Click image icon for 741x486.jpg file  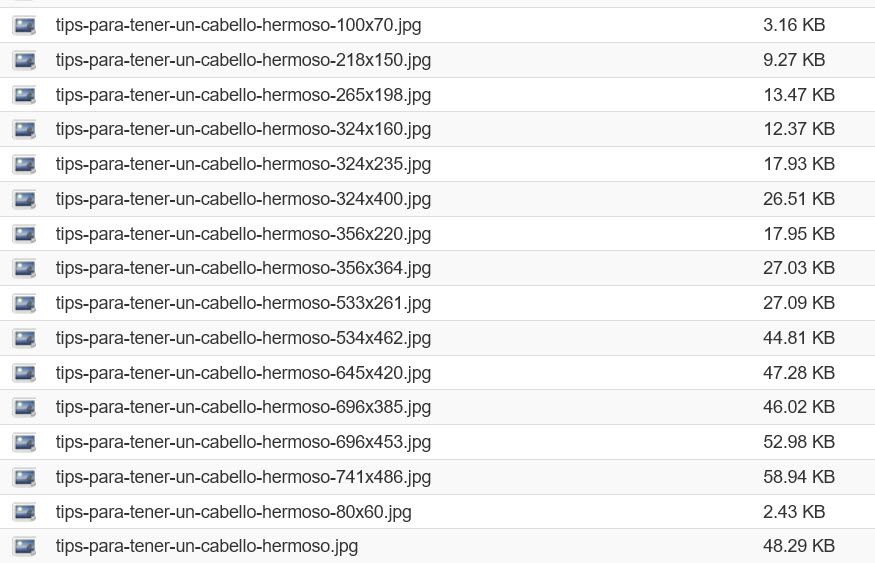[x=25, y=477]
